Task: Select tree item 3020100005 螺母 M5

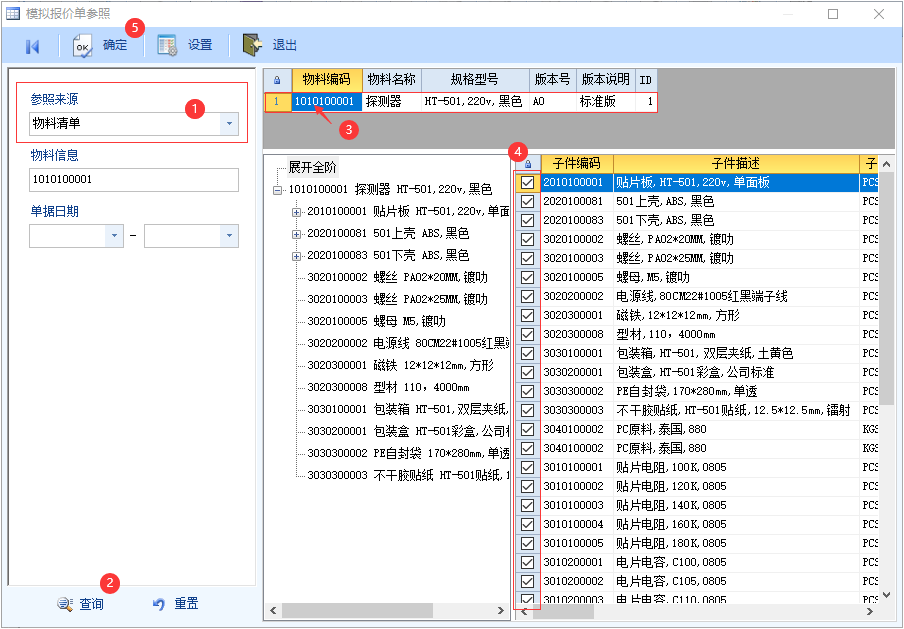Action: (376, 321)
